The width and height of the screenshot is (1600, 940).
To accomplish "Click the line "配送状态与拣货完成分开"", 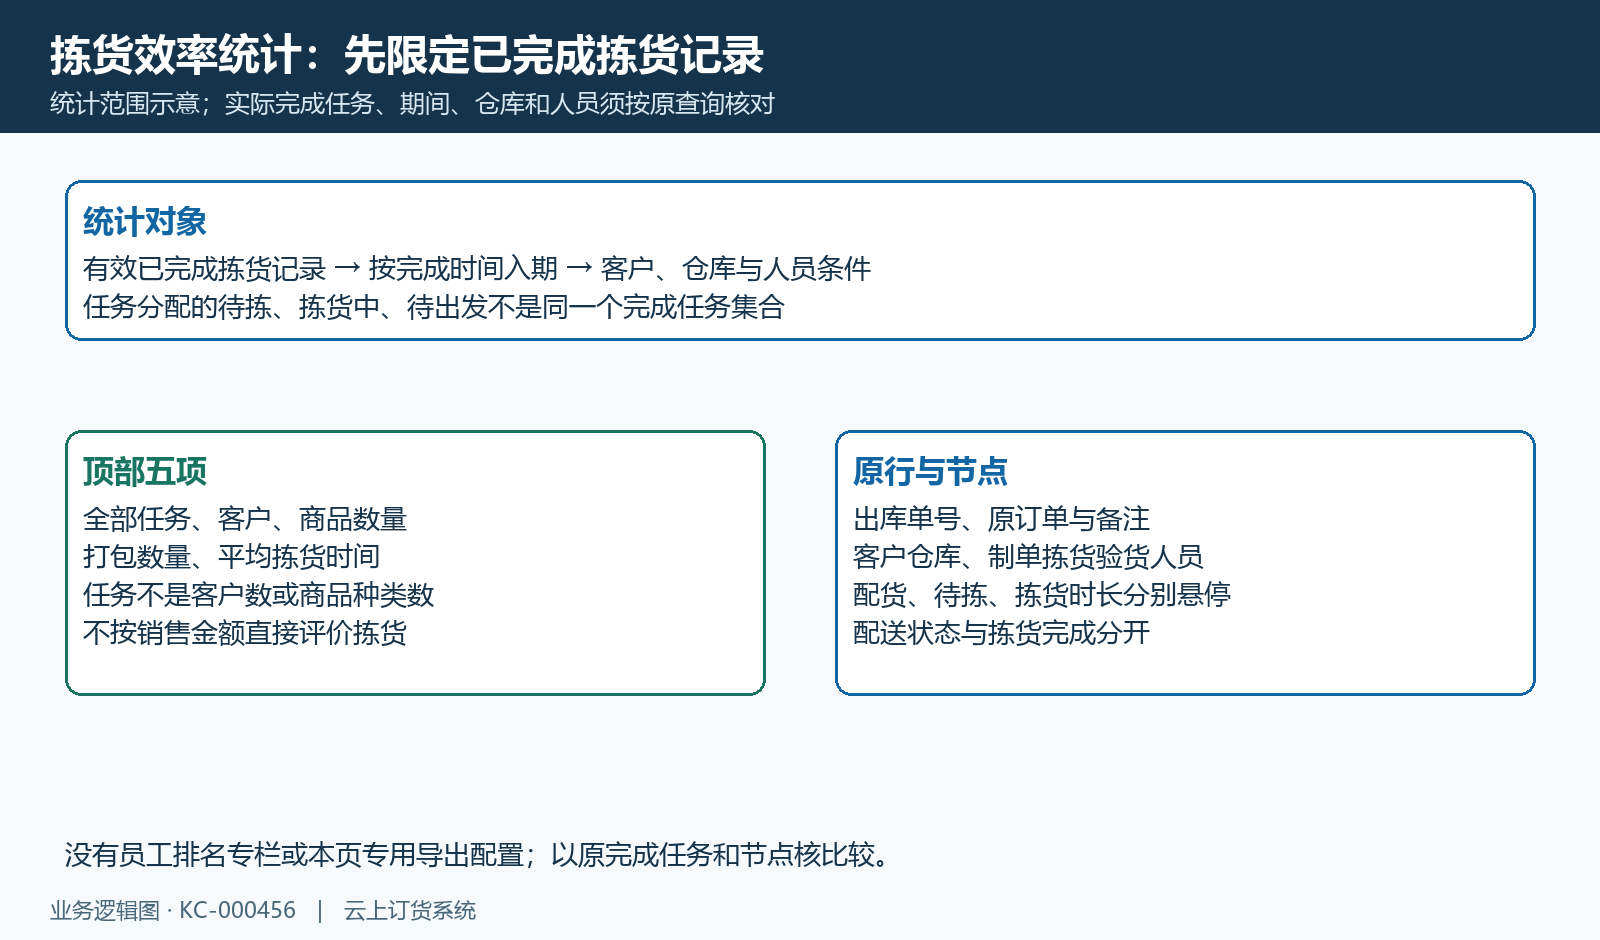I will tap(1002, 633).
